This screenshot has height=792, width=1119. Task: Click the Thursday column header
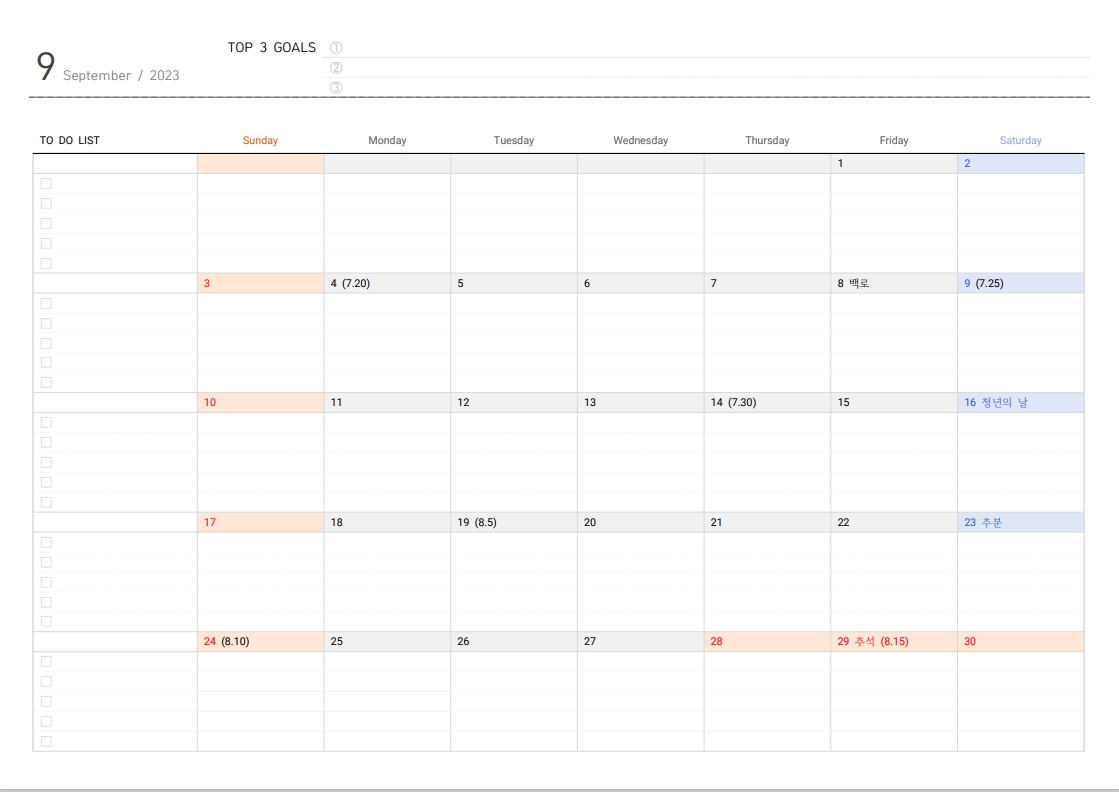(767, 141)
